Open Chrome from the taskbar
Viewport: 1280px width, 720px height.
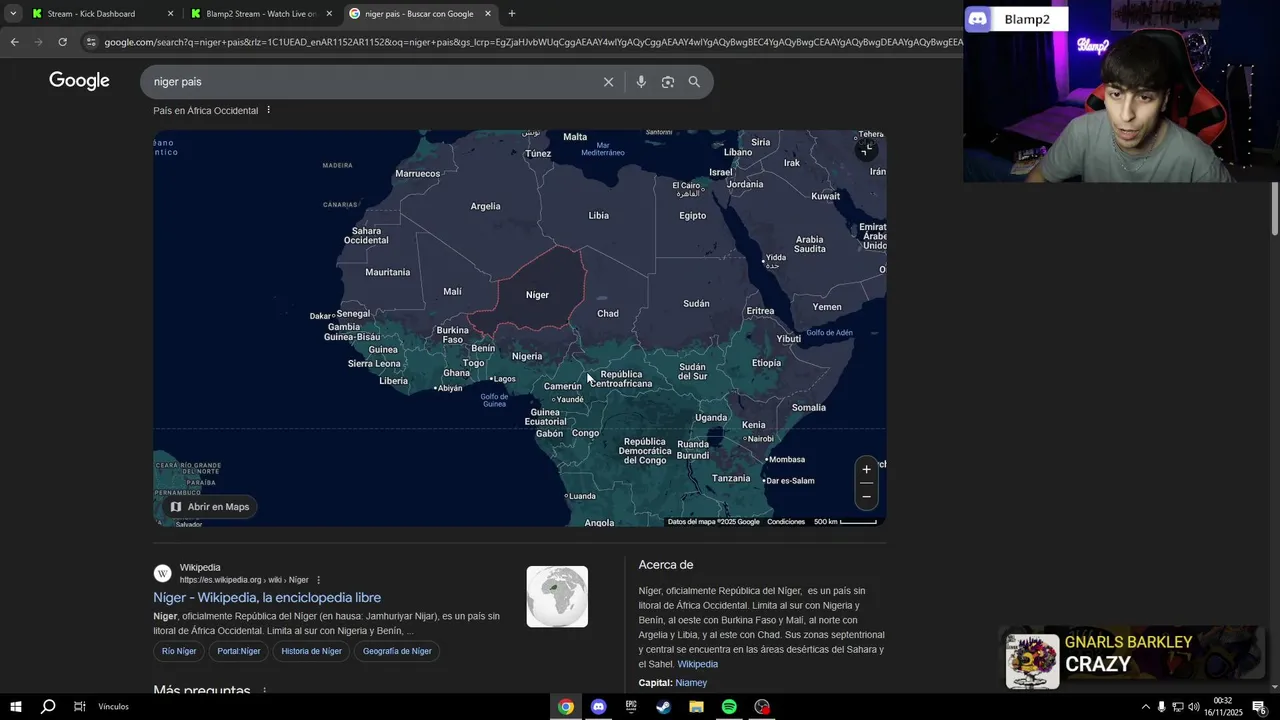coord(566,707)
